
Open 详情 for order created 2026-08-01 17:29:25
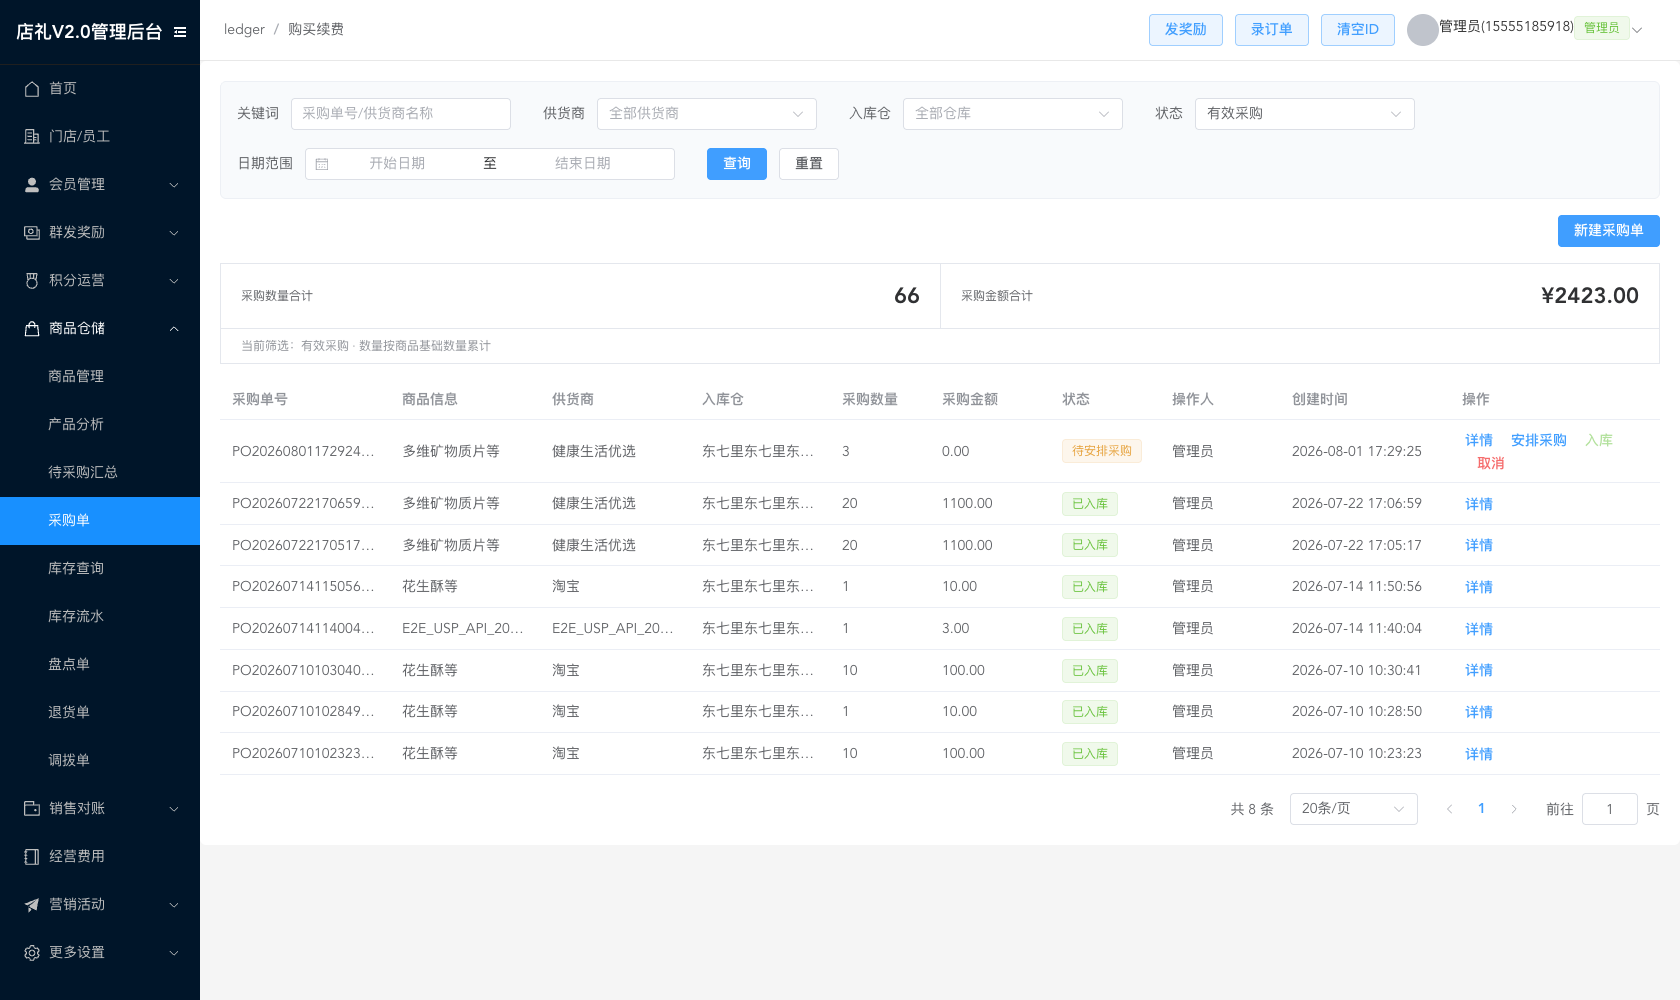1479,440
